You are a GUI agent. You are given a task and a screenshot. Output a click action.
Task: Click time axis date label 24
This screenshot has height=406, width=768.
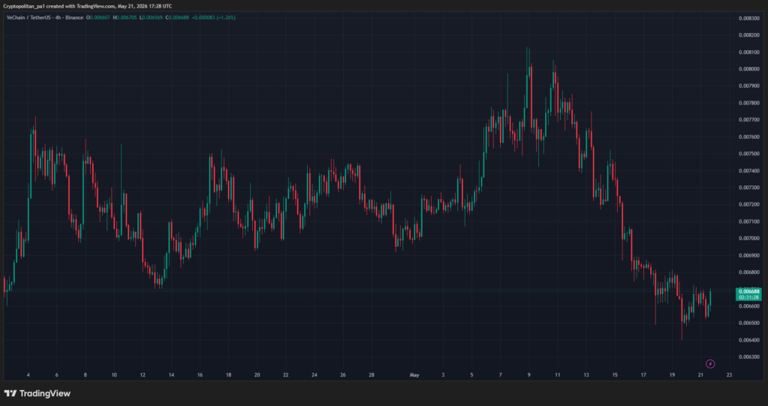[314, 375]
